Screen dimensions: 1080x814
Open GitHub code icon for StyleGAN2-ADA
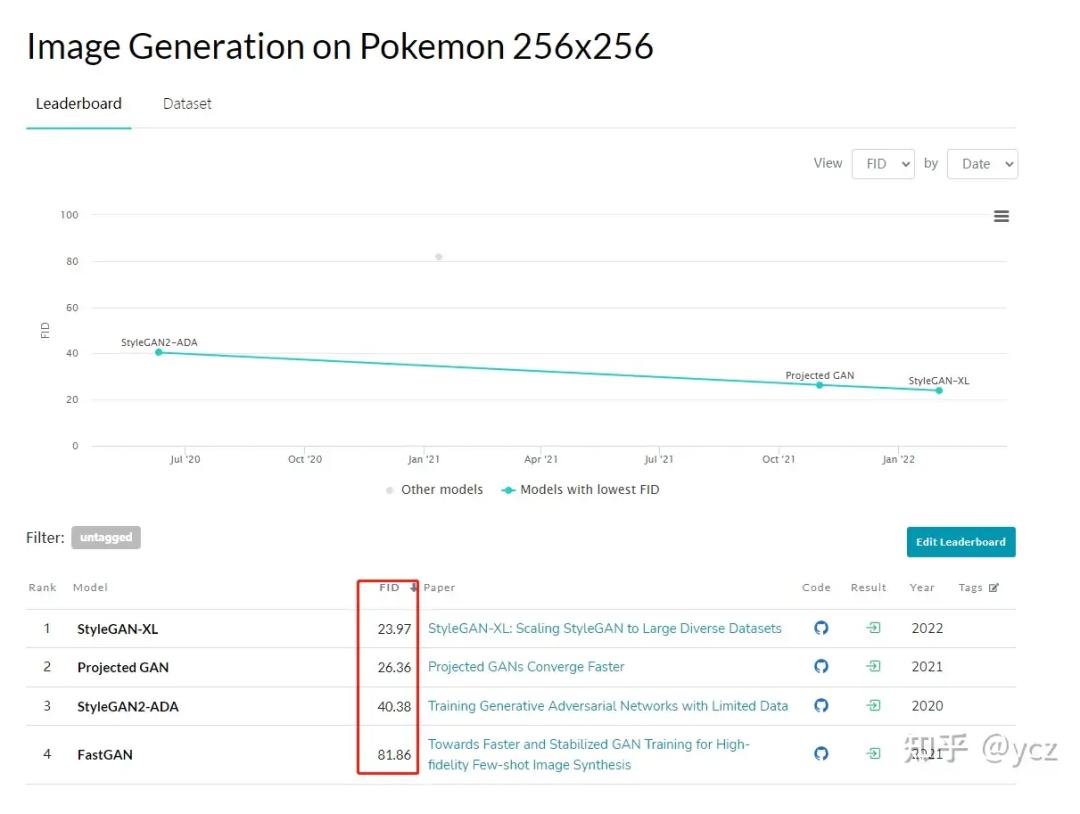coord(820,706)
